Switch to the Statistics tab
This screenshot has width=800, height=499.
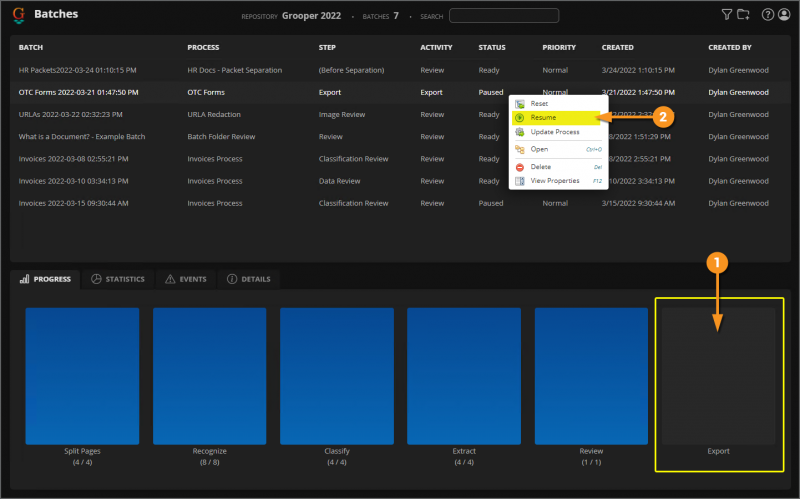pyautogui.click(x=117, y=279)
